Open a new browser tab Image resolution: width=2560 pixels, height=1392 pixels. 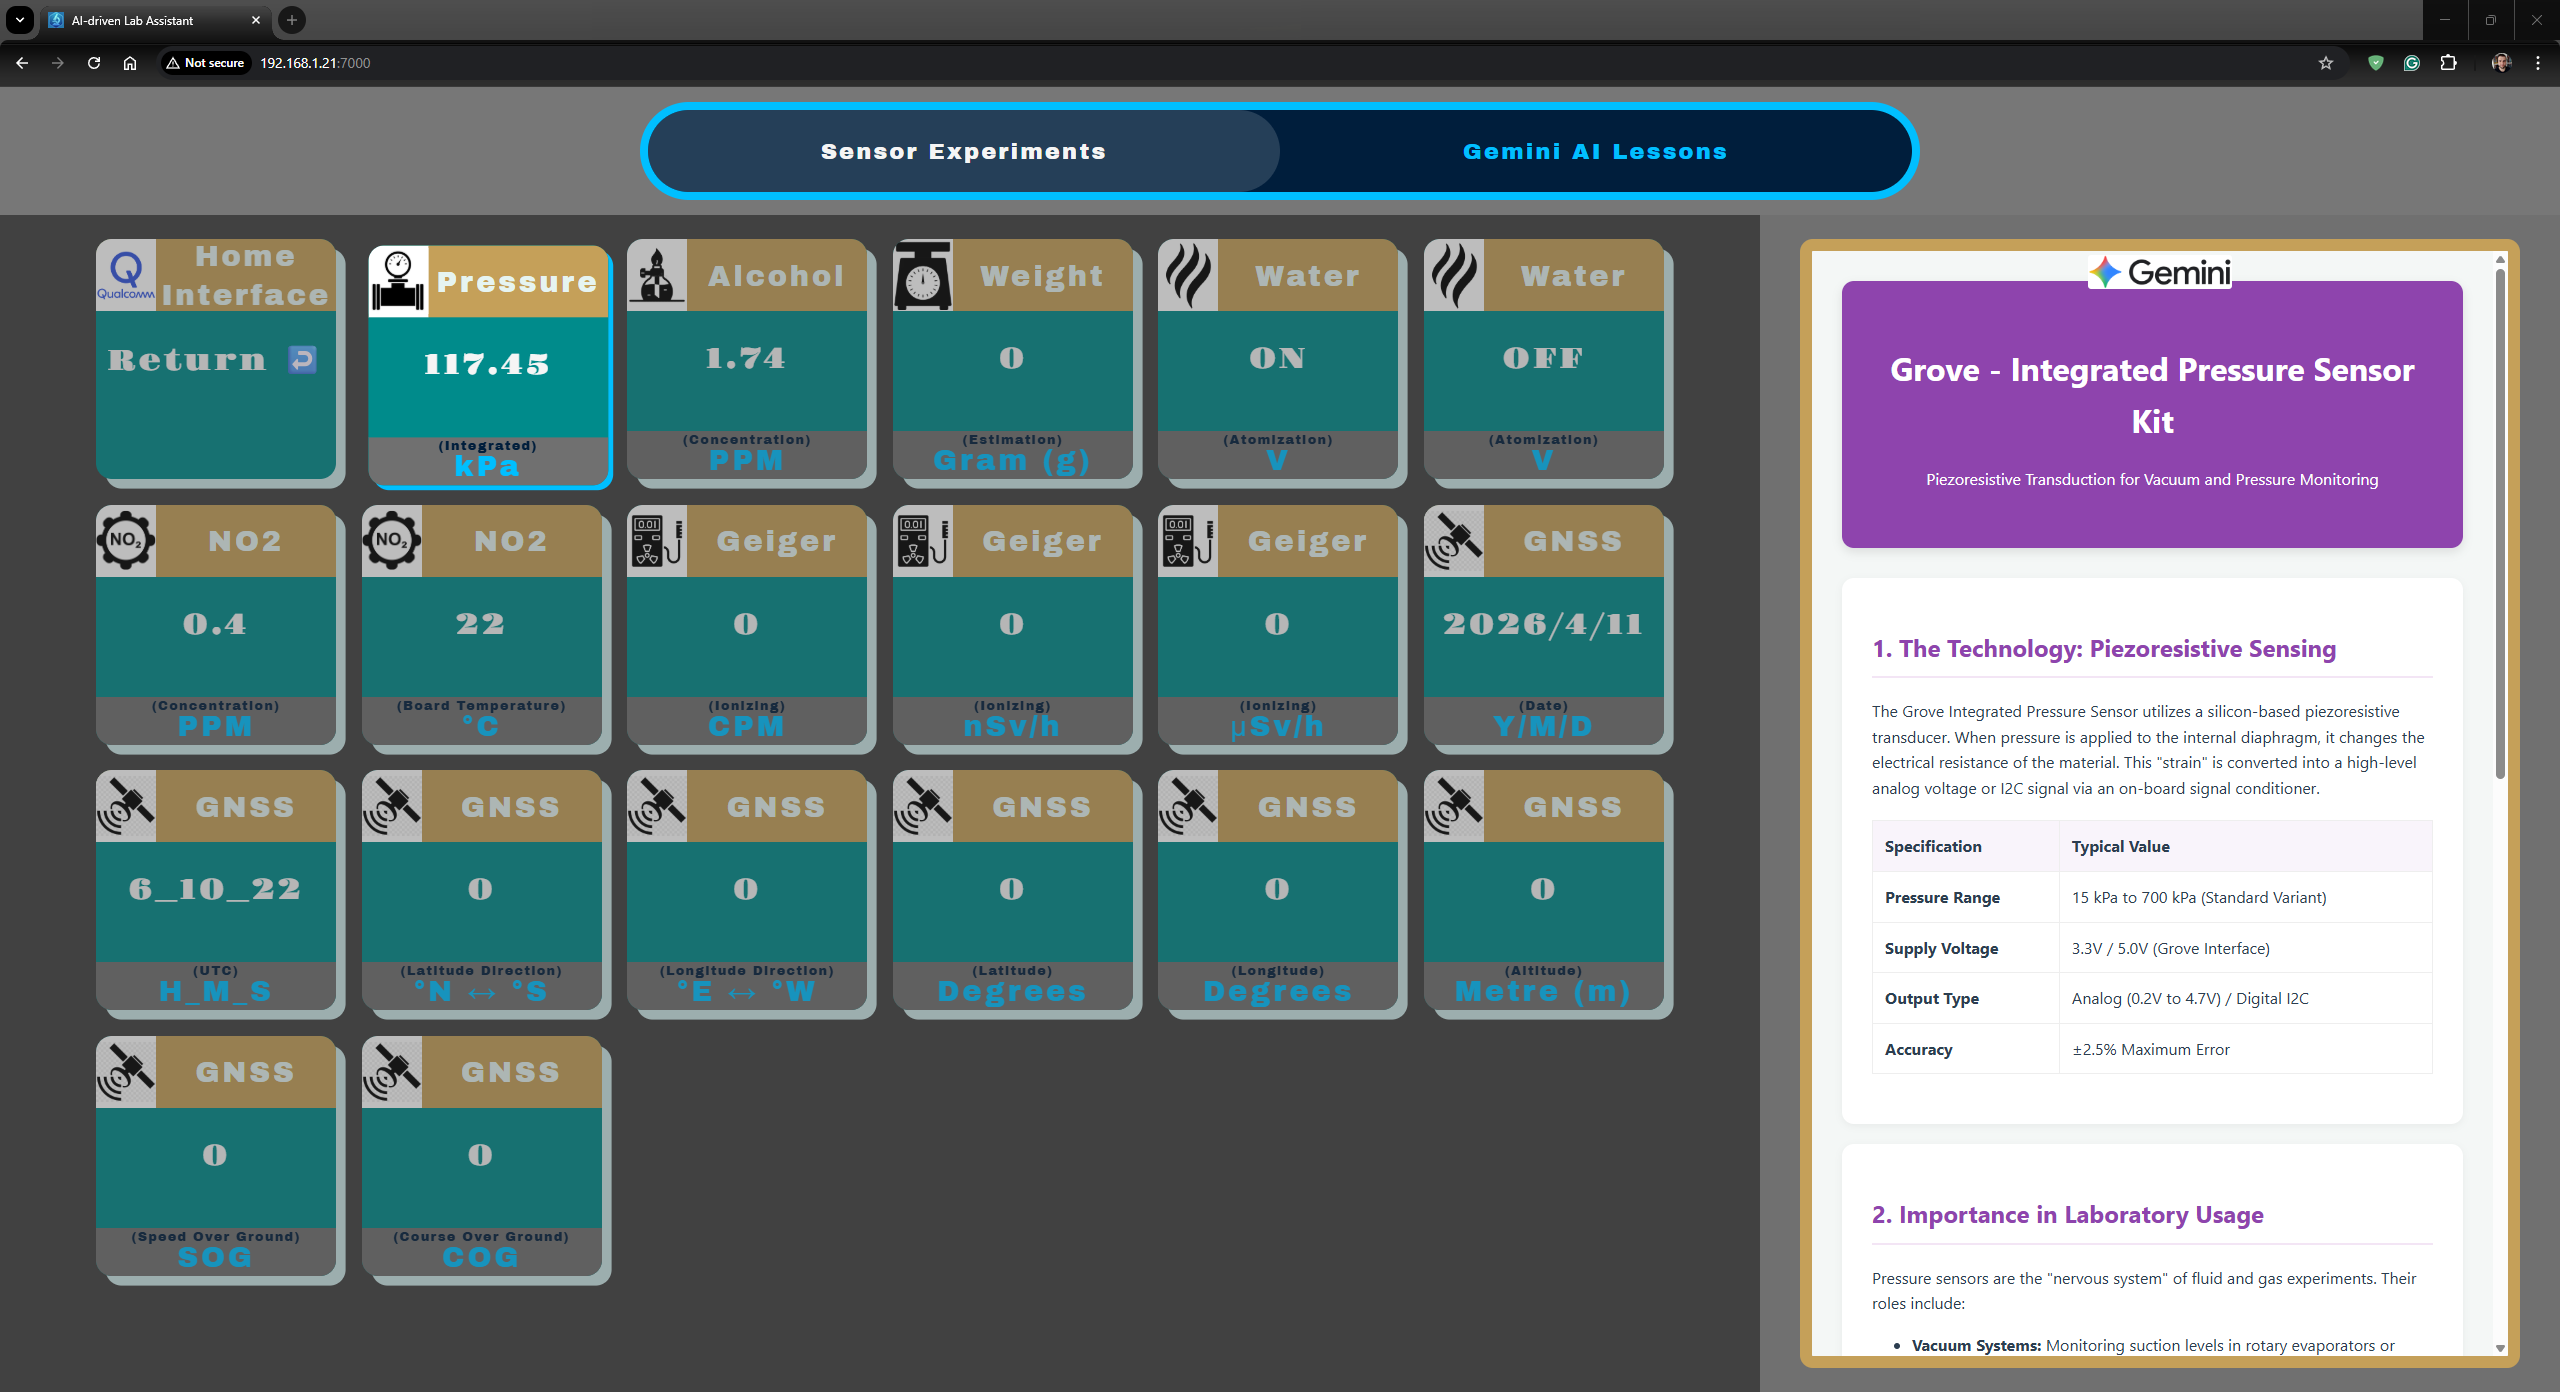(x=292, y=20)
